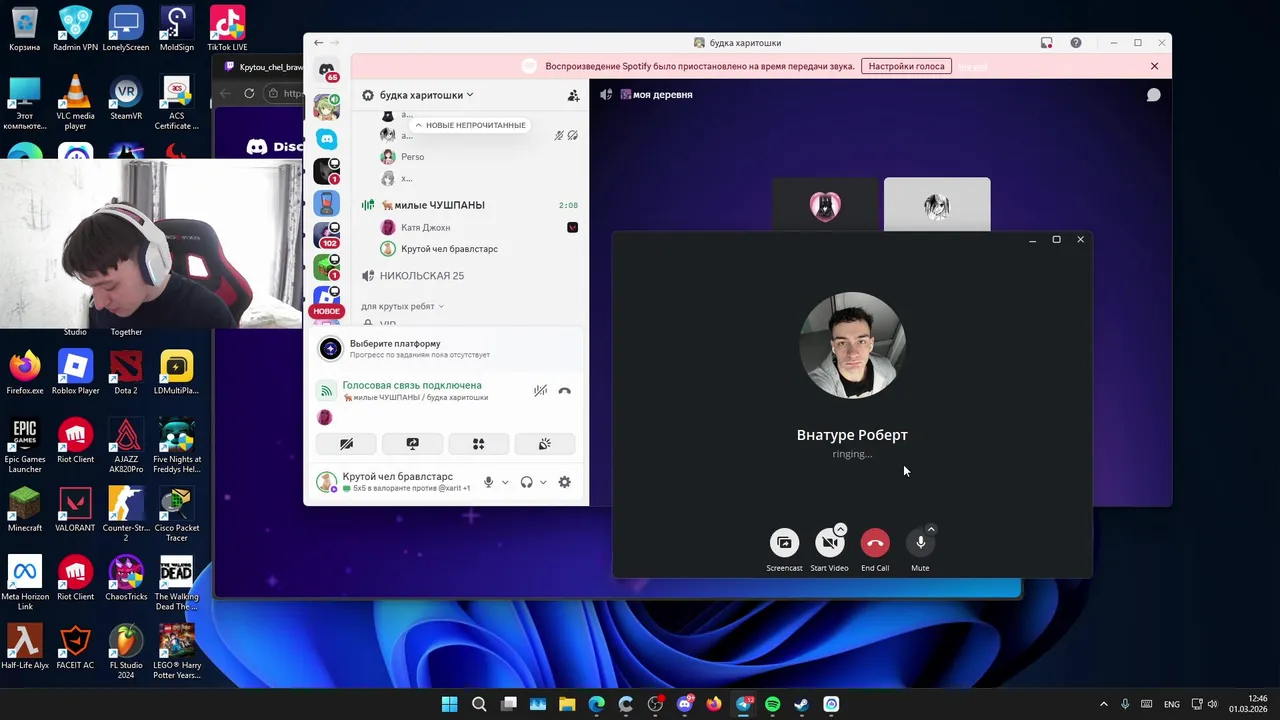The image size is (1280, 720).
Task: Open Telegram from the taskbar
Action: [743, 704]
